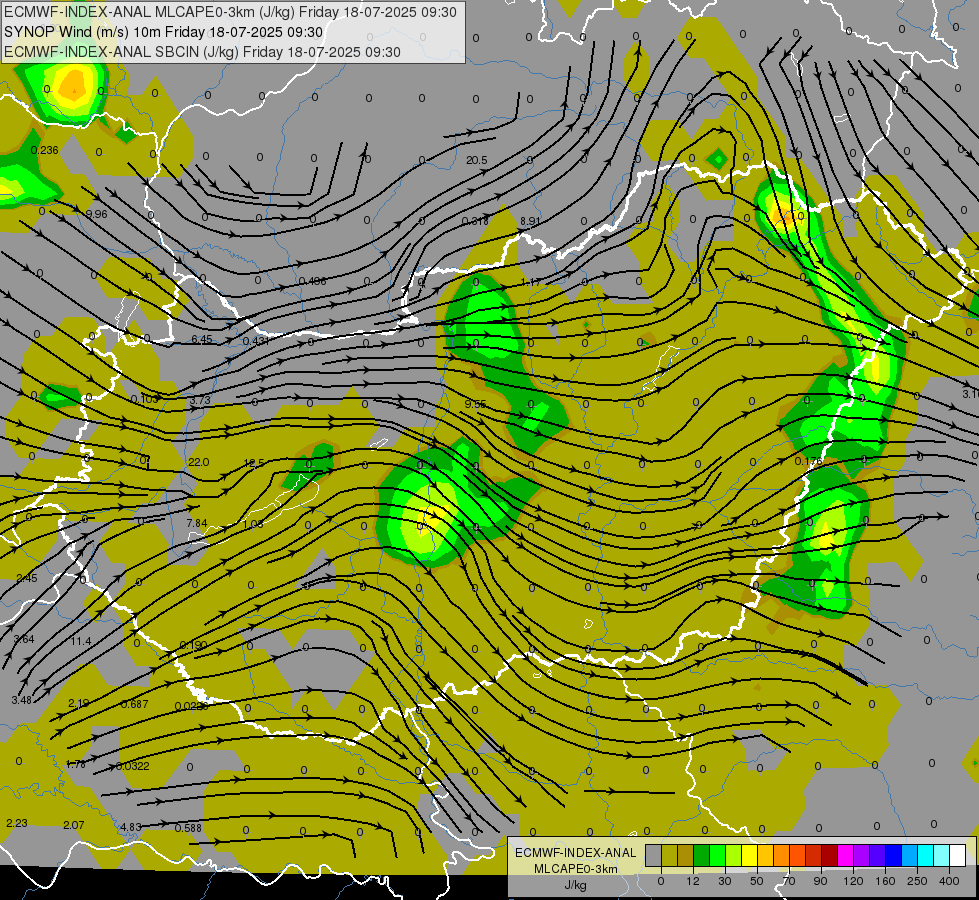Image resolution: width=979 pixels, height=900 pixels.
Task: Click legend scale value '90'
Action: (820, 881)
